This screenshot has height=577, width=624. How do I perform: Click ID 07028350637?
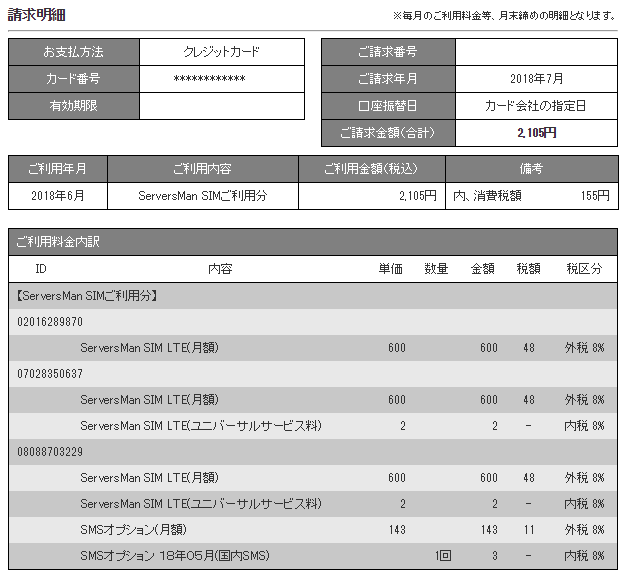click(x=50, y=374)
